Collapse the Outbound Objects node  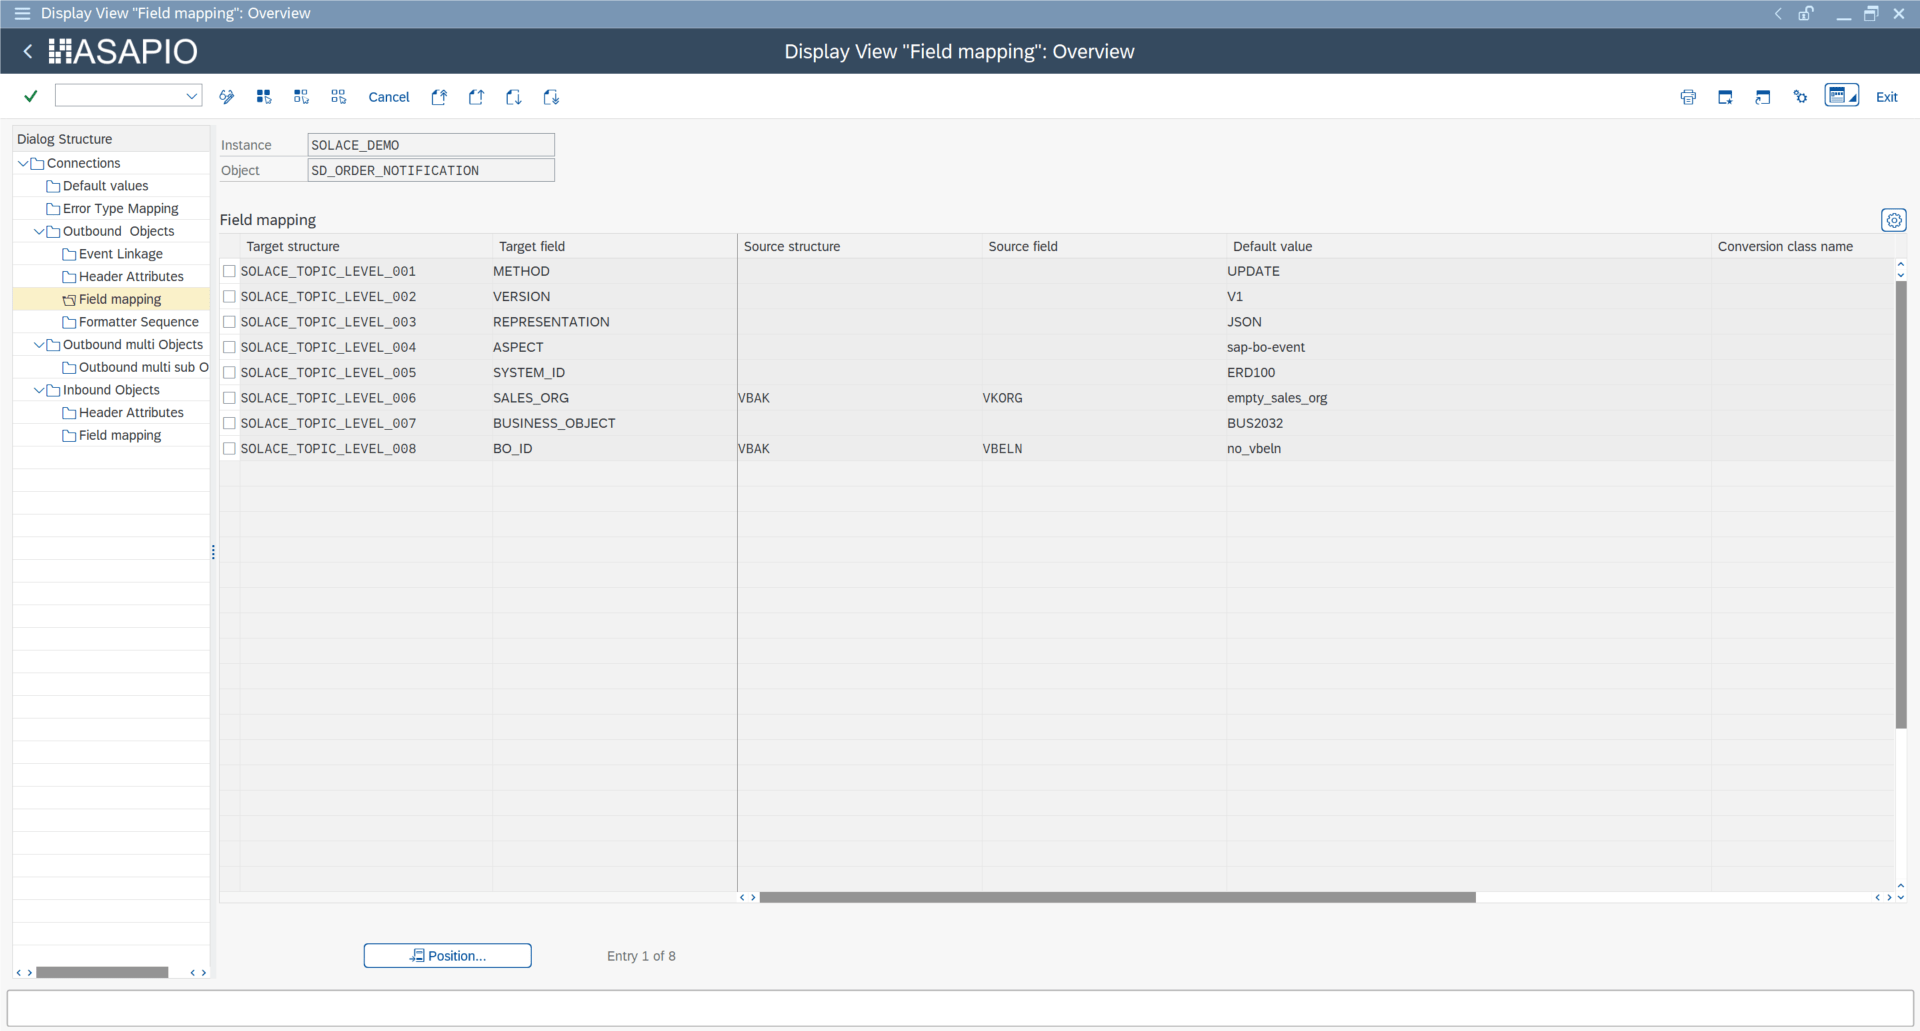coord(39,231)
